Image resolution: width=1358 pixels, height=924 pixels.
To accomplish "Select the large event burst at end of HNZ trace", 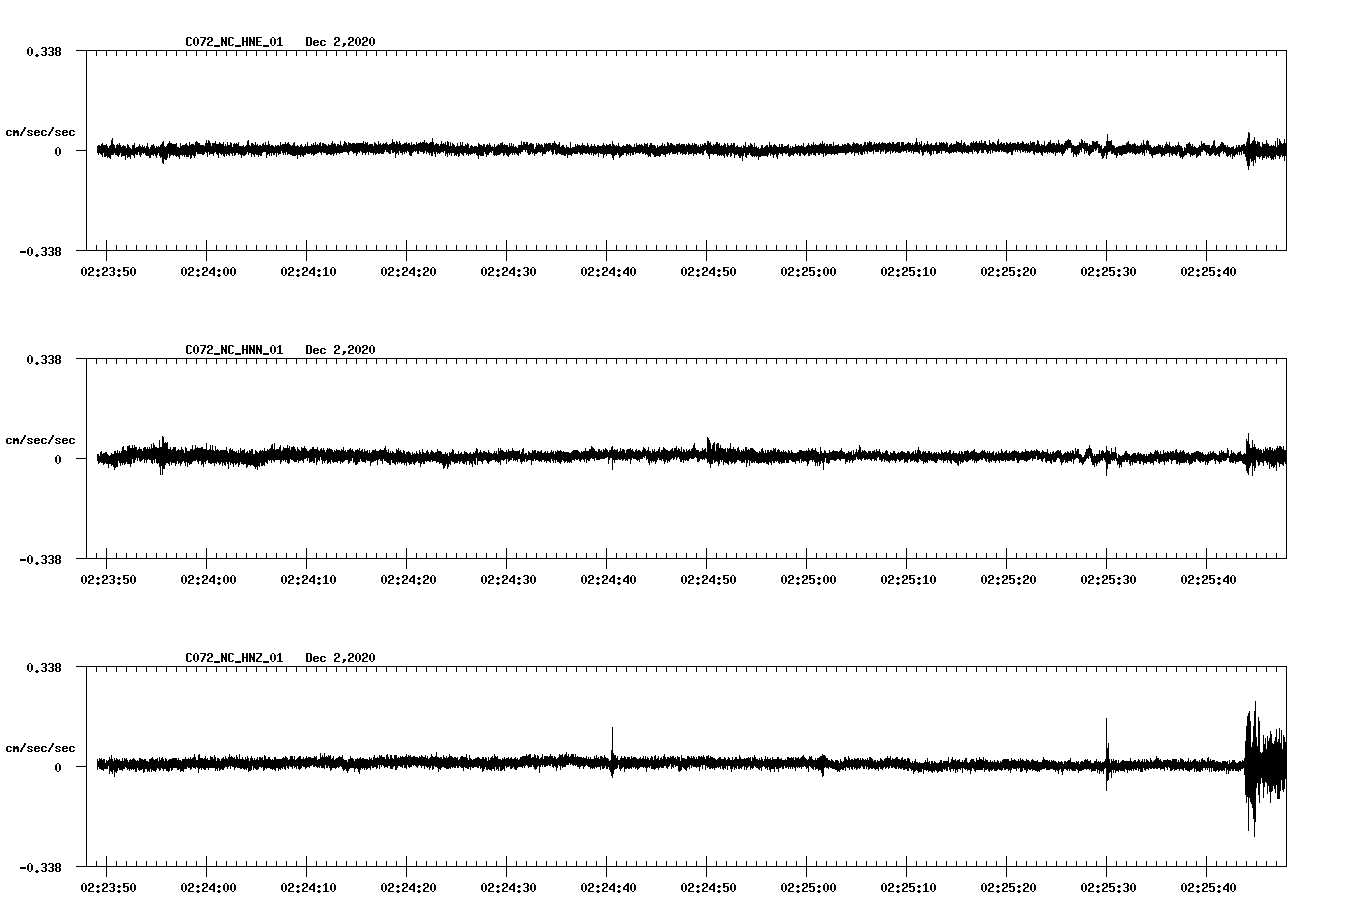I will pos(1262,768).
